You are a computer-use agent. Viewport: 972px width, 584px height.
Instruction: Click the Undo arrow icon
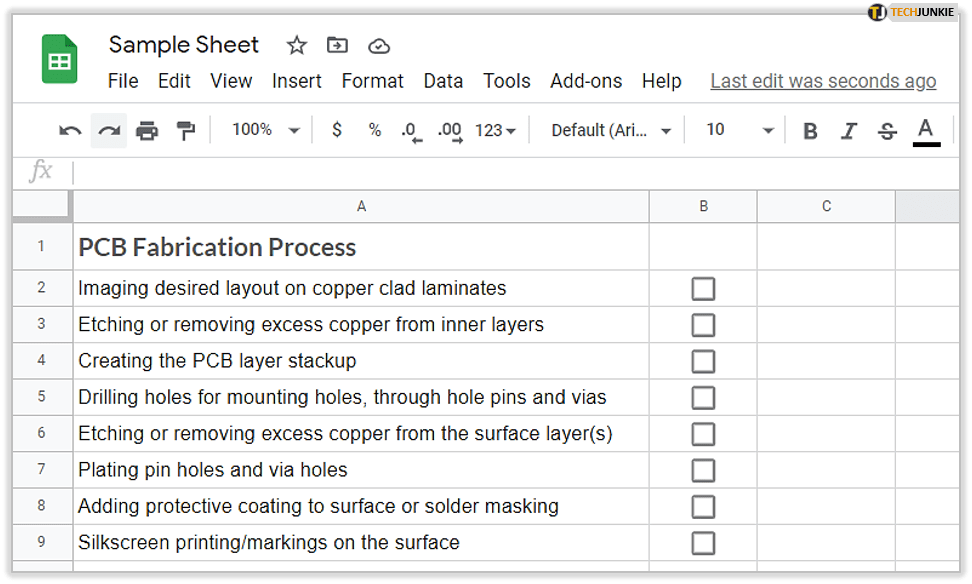click(70, 130)
